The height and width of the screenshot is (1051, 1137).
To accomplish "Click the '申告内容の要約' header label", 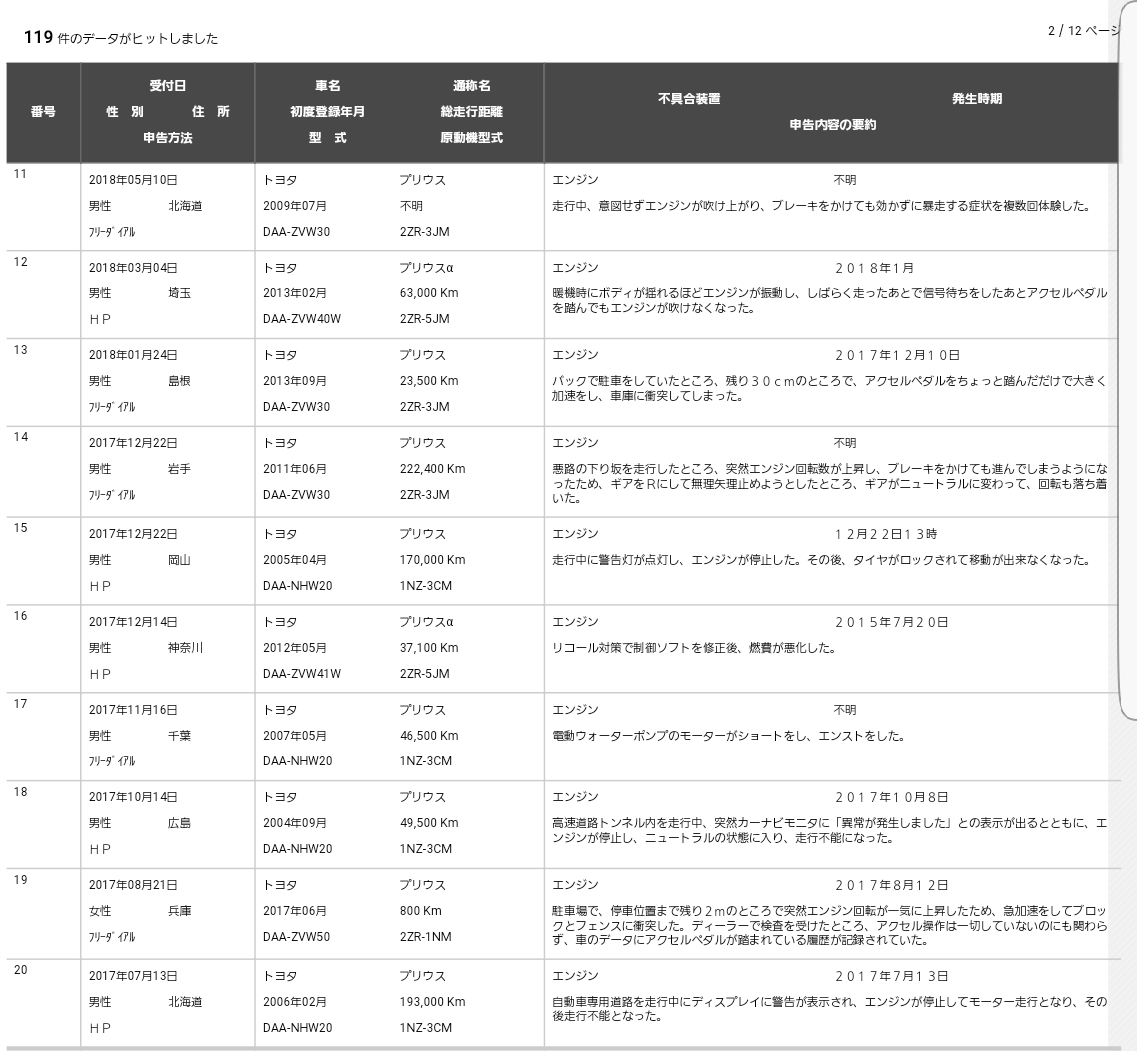I will (x=832, y=125).
